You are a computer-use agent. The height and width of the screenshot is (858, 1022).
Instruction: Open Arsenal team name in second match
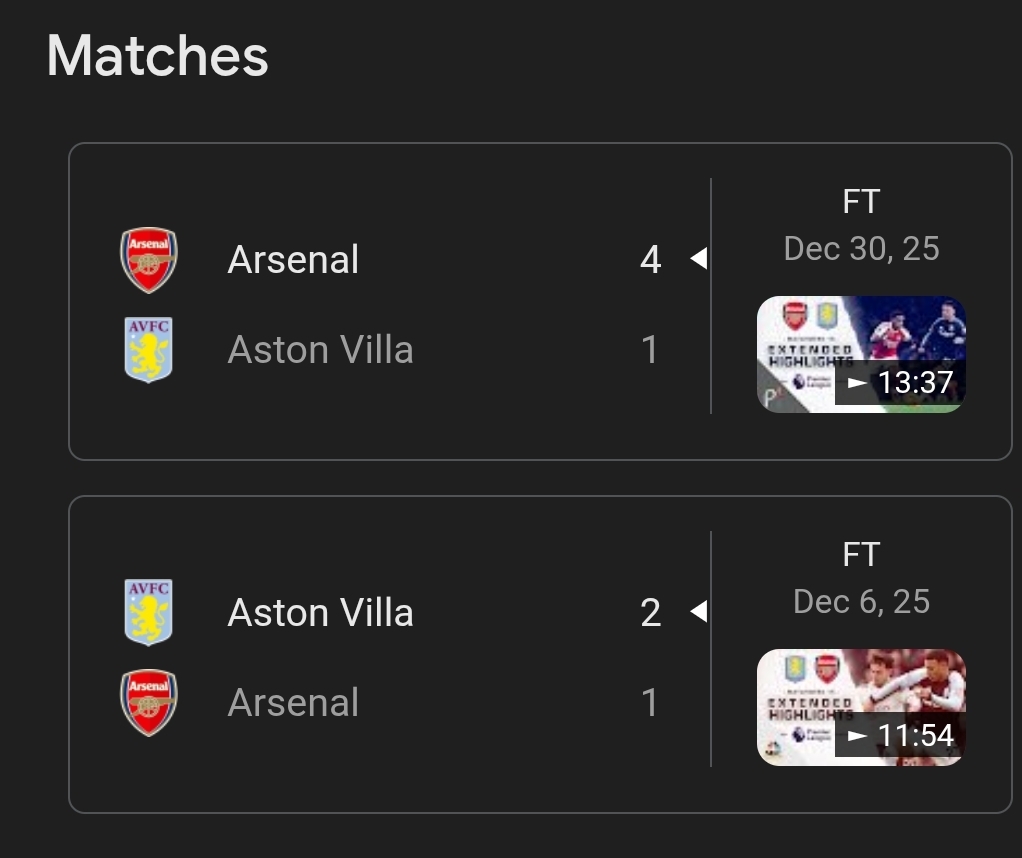pos(293,702)
